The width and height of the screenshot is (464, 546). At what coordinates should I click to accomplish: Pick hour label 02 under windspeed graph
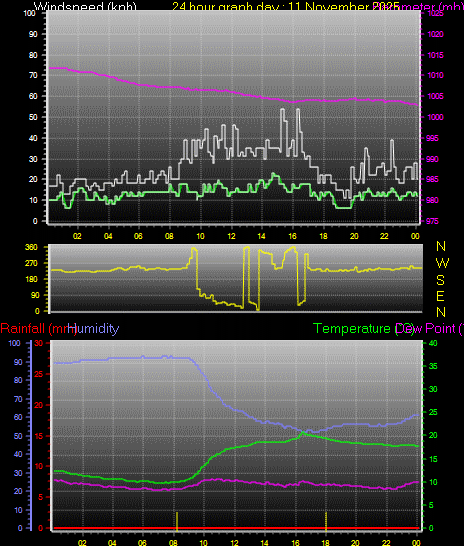(x=77, y=236)
